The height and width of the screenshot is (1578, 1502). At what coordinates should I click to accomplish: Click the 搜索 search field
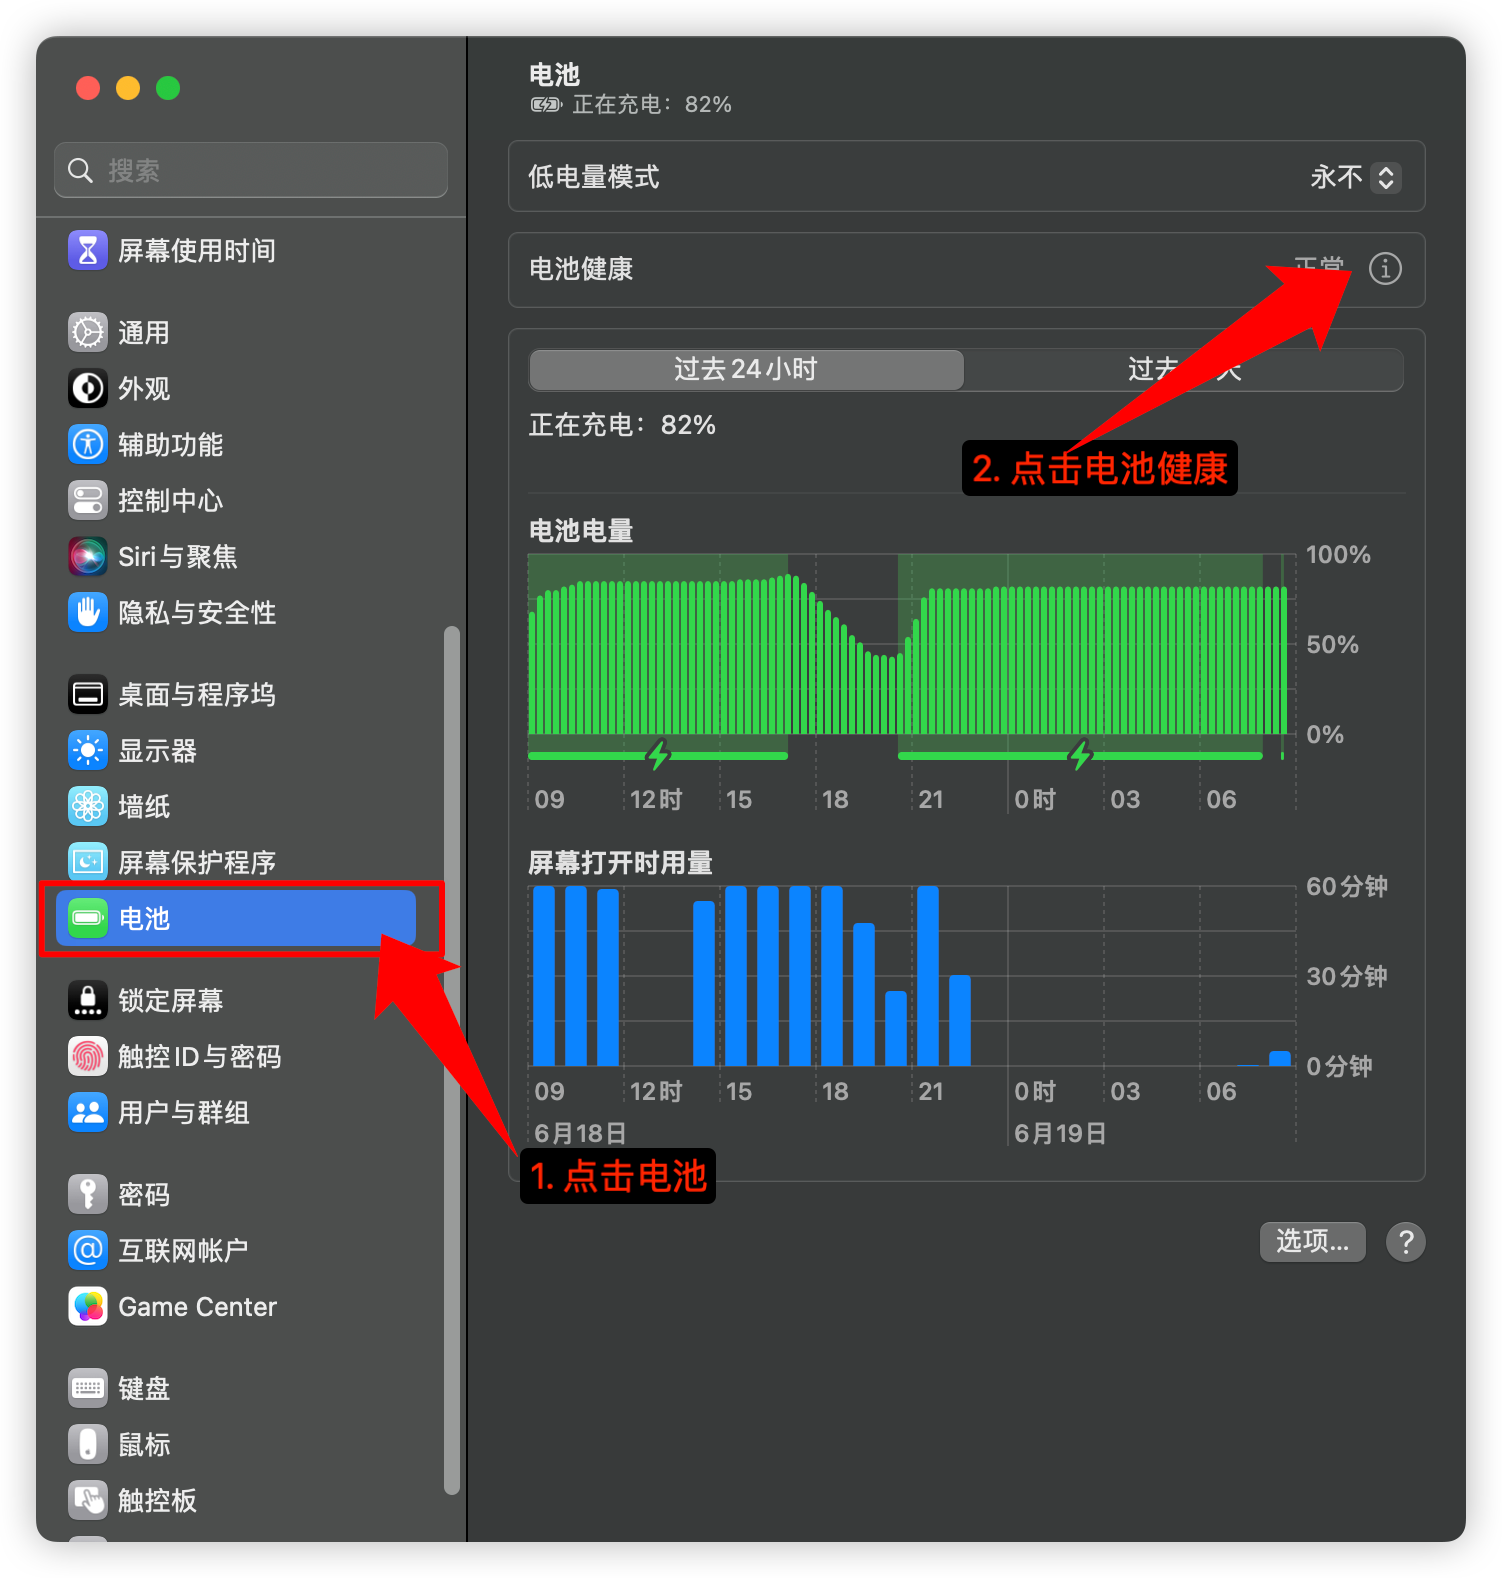[251, 171]
